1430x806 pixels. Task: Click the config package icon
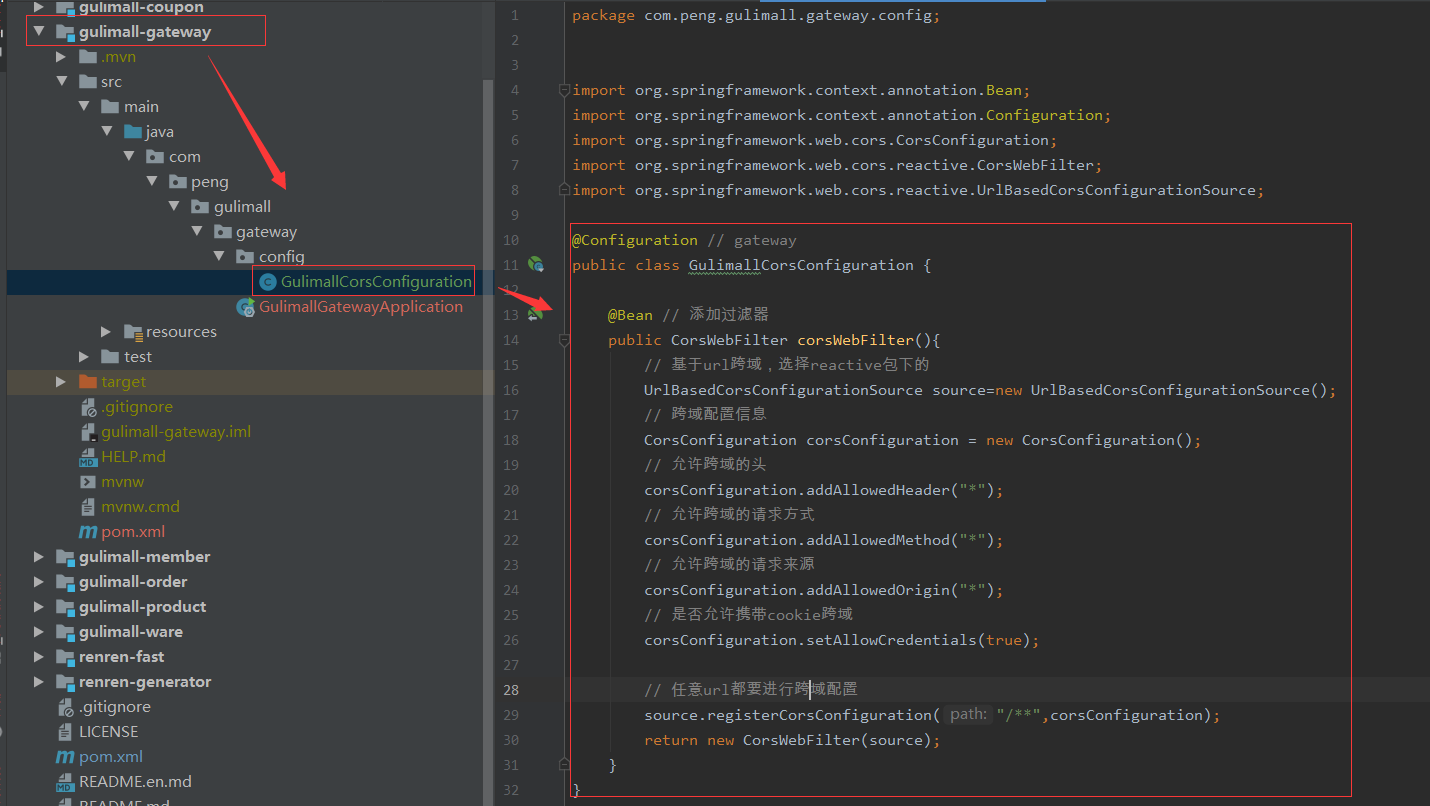pos(245,257)
